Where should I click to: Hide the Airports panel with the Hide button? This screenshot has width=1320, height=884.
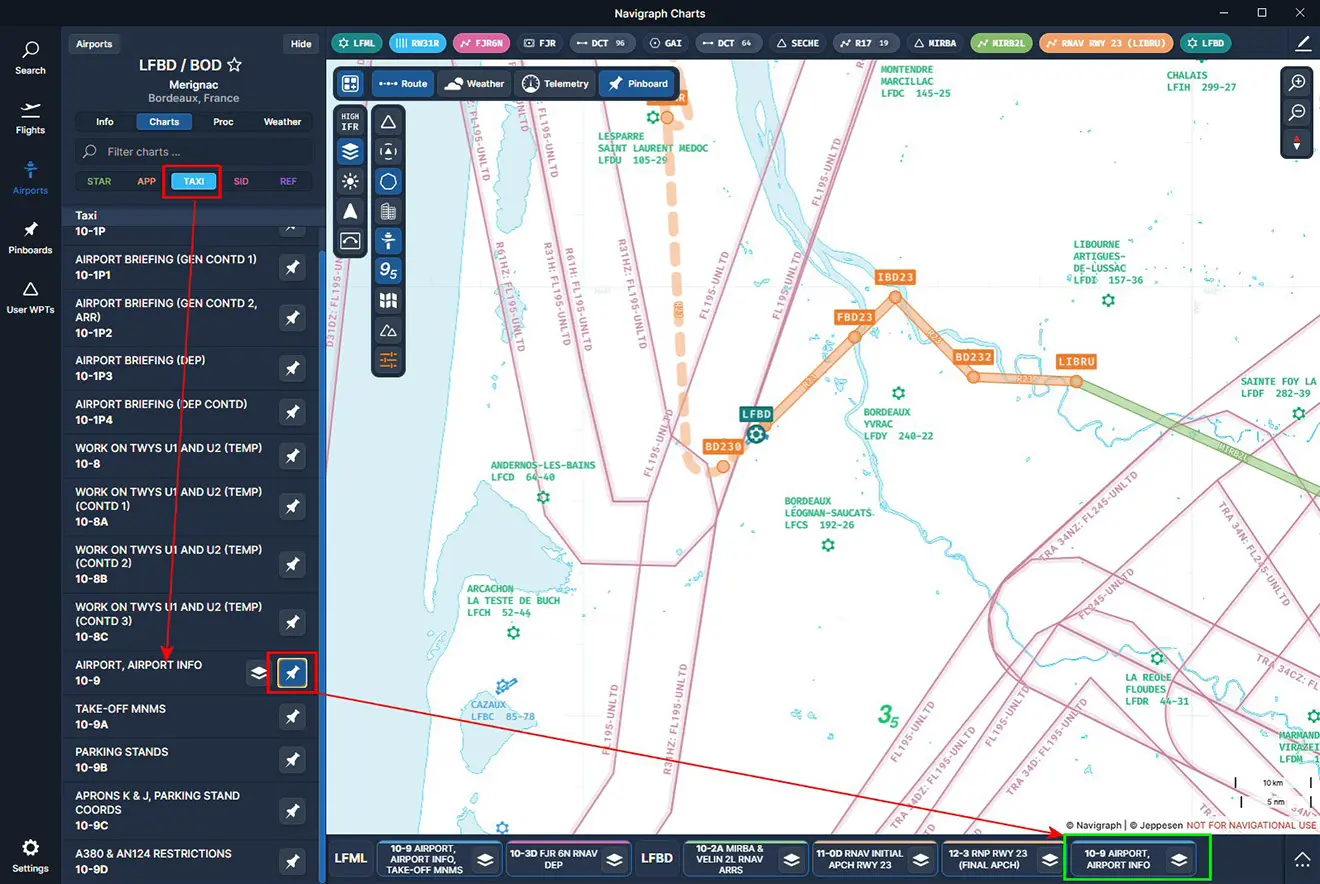(301, 44)
